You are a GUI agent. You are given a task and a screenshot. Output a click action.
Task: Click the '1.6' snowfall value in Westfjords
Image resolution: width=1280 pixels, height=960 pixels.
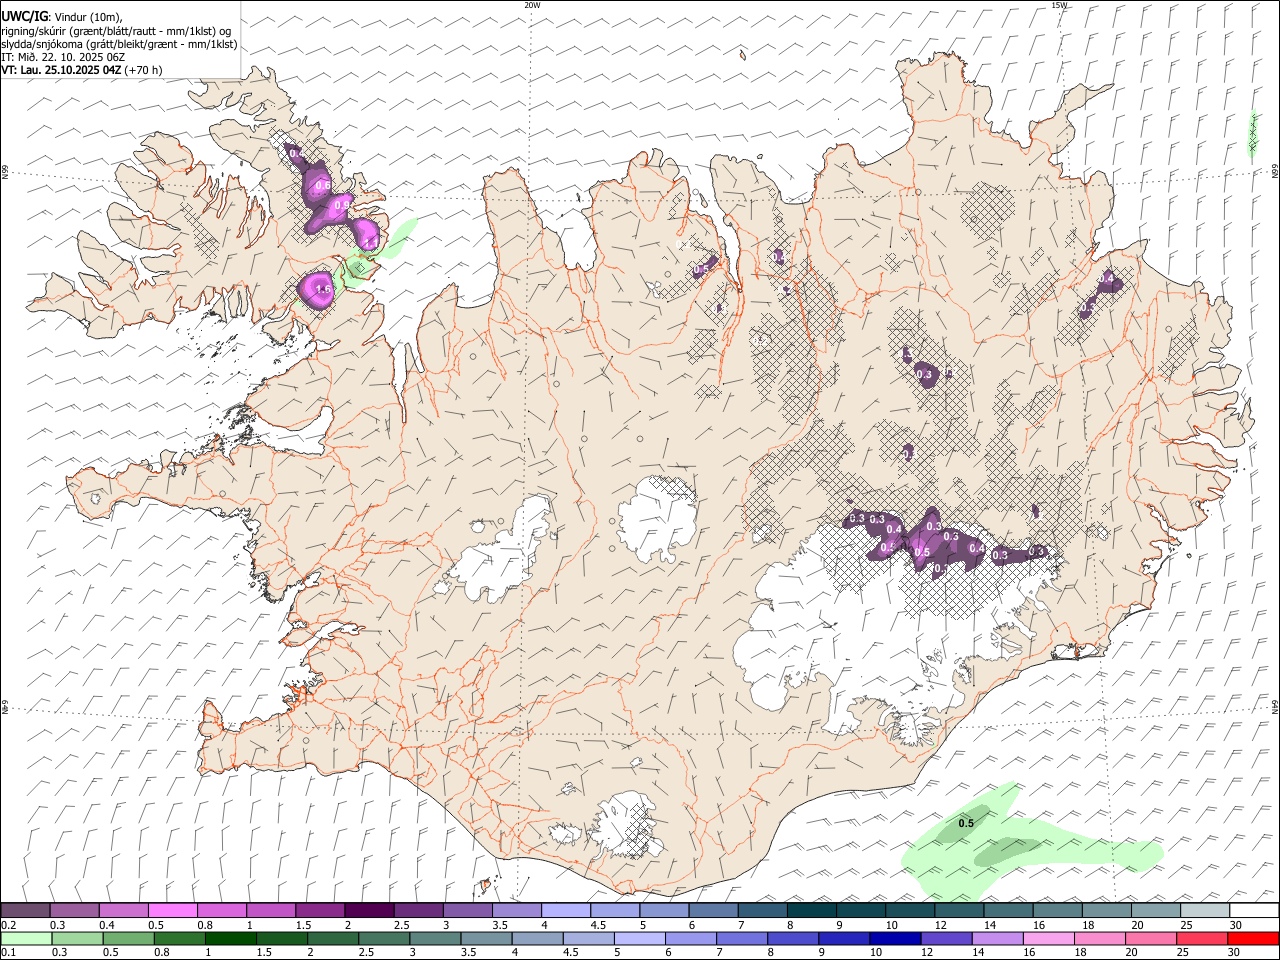click(322, 290)
